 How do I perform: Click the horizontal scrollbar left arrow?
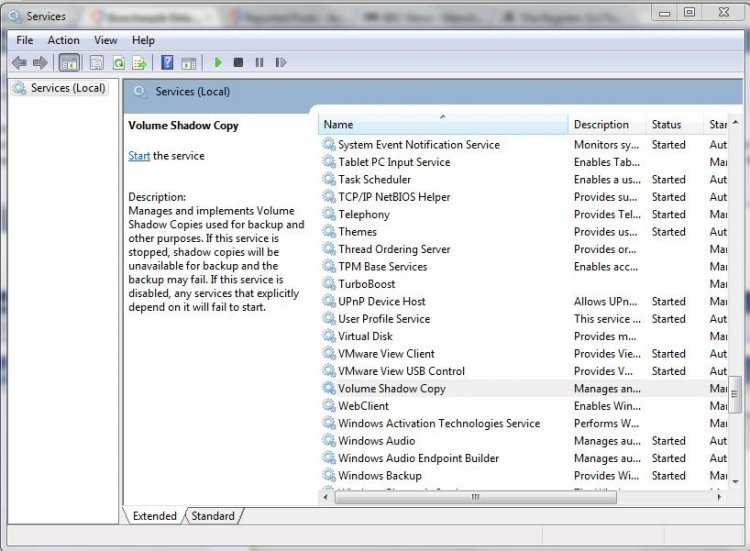click(326, 497)
